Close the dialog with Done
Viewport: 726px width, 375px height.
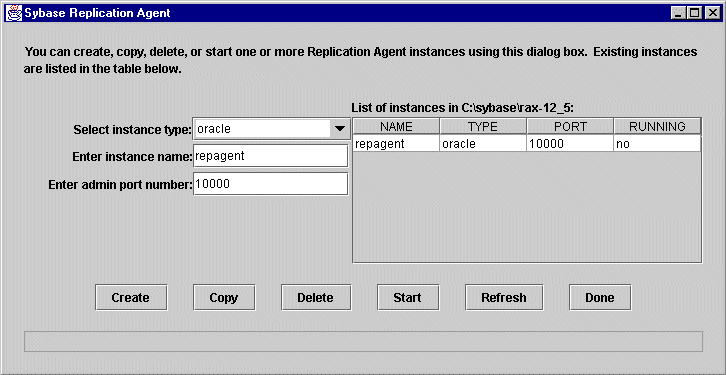(600, 297)
